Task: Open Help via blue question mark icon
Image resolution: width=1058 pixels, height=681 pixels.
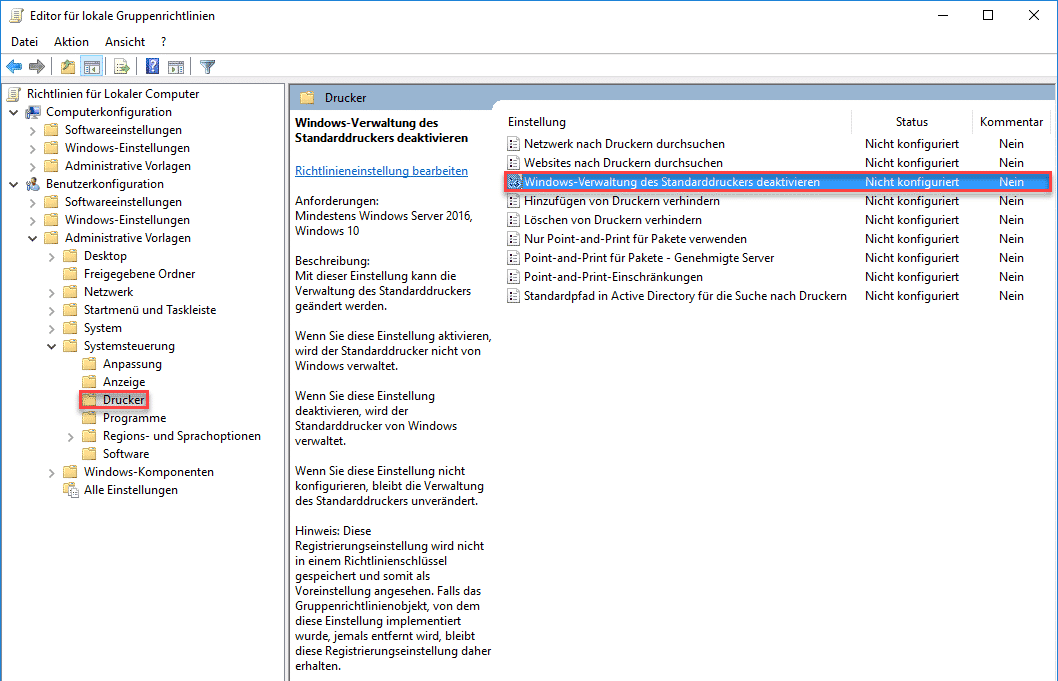Action: pos(152,66)
